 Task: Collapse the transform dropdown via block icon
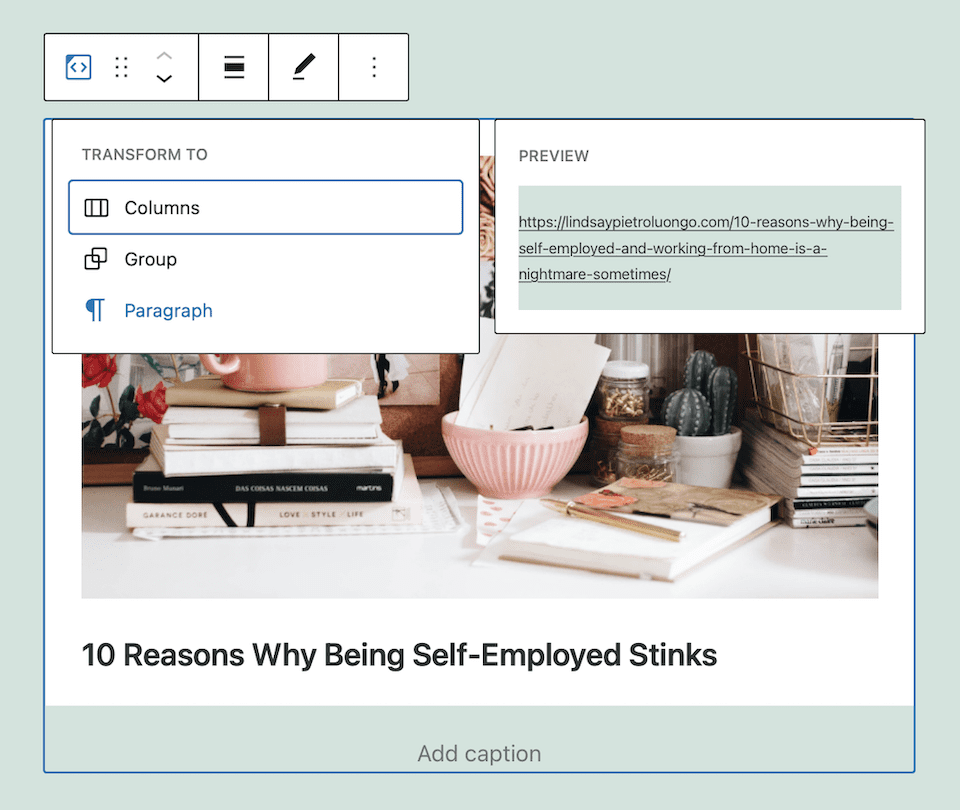coord(78,67)
